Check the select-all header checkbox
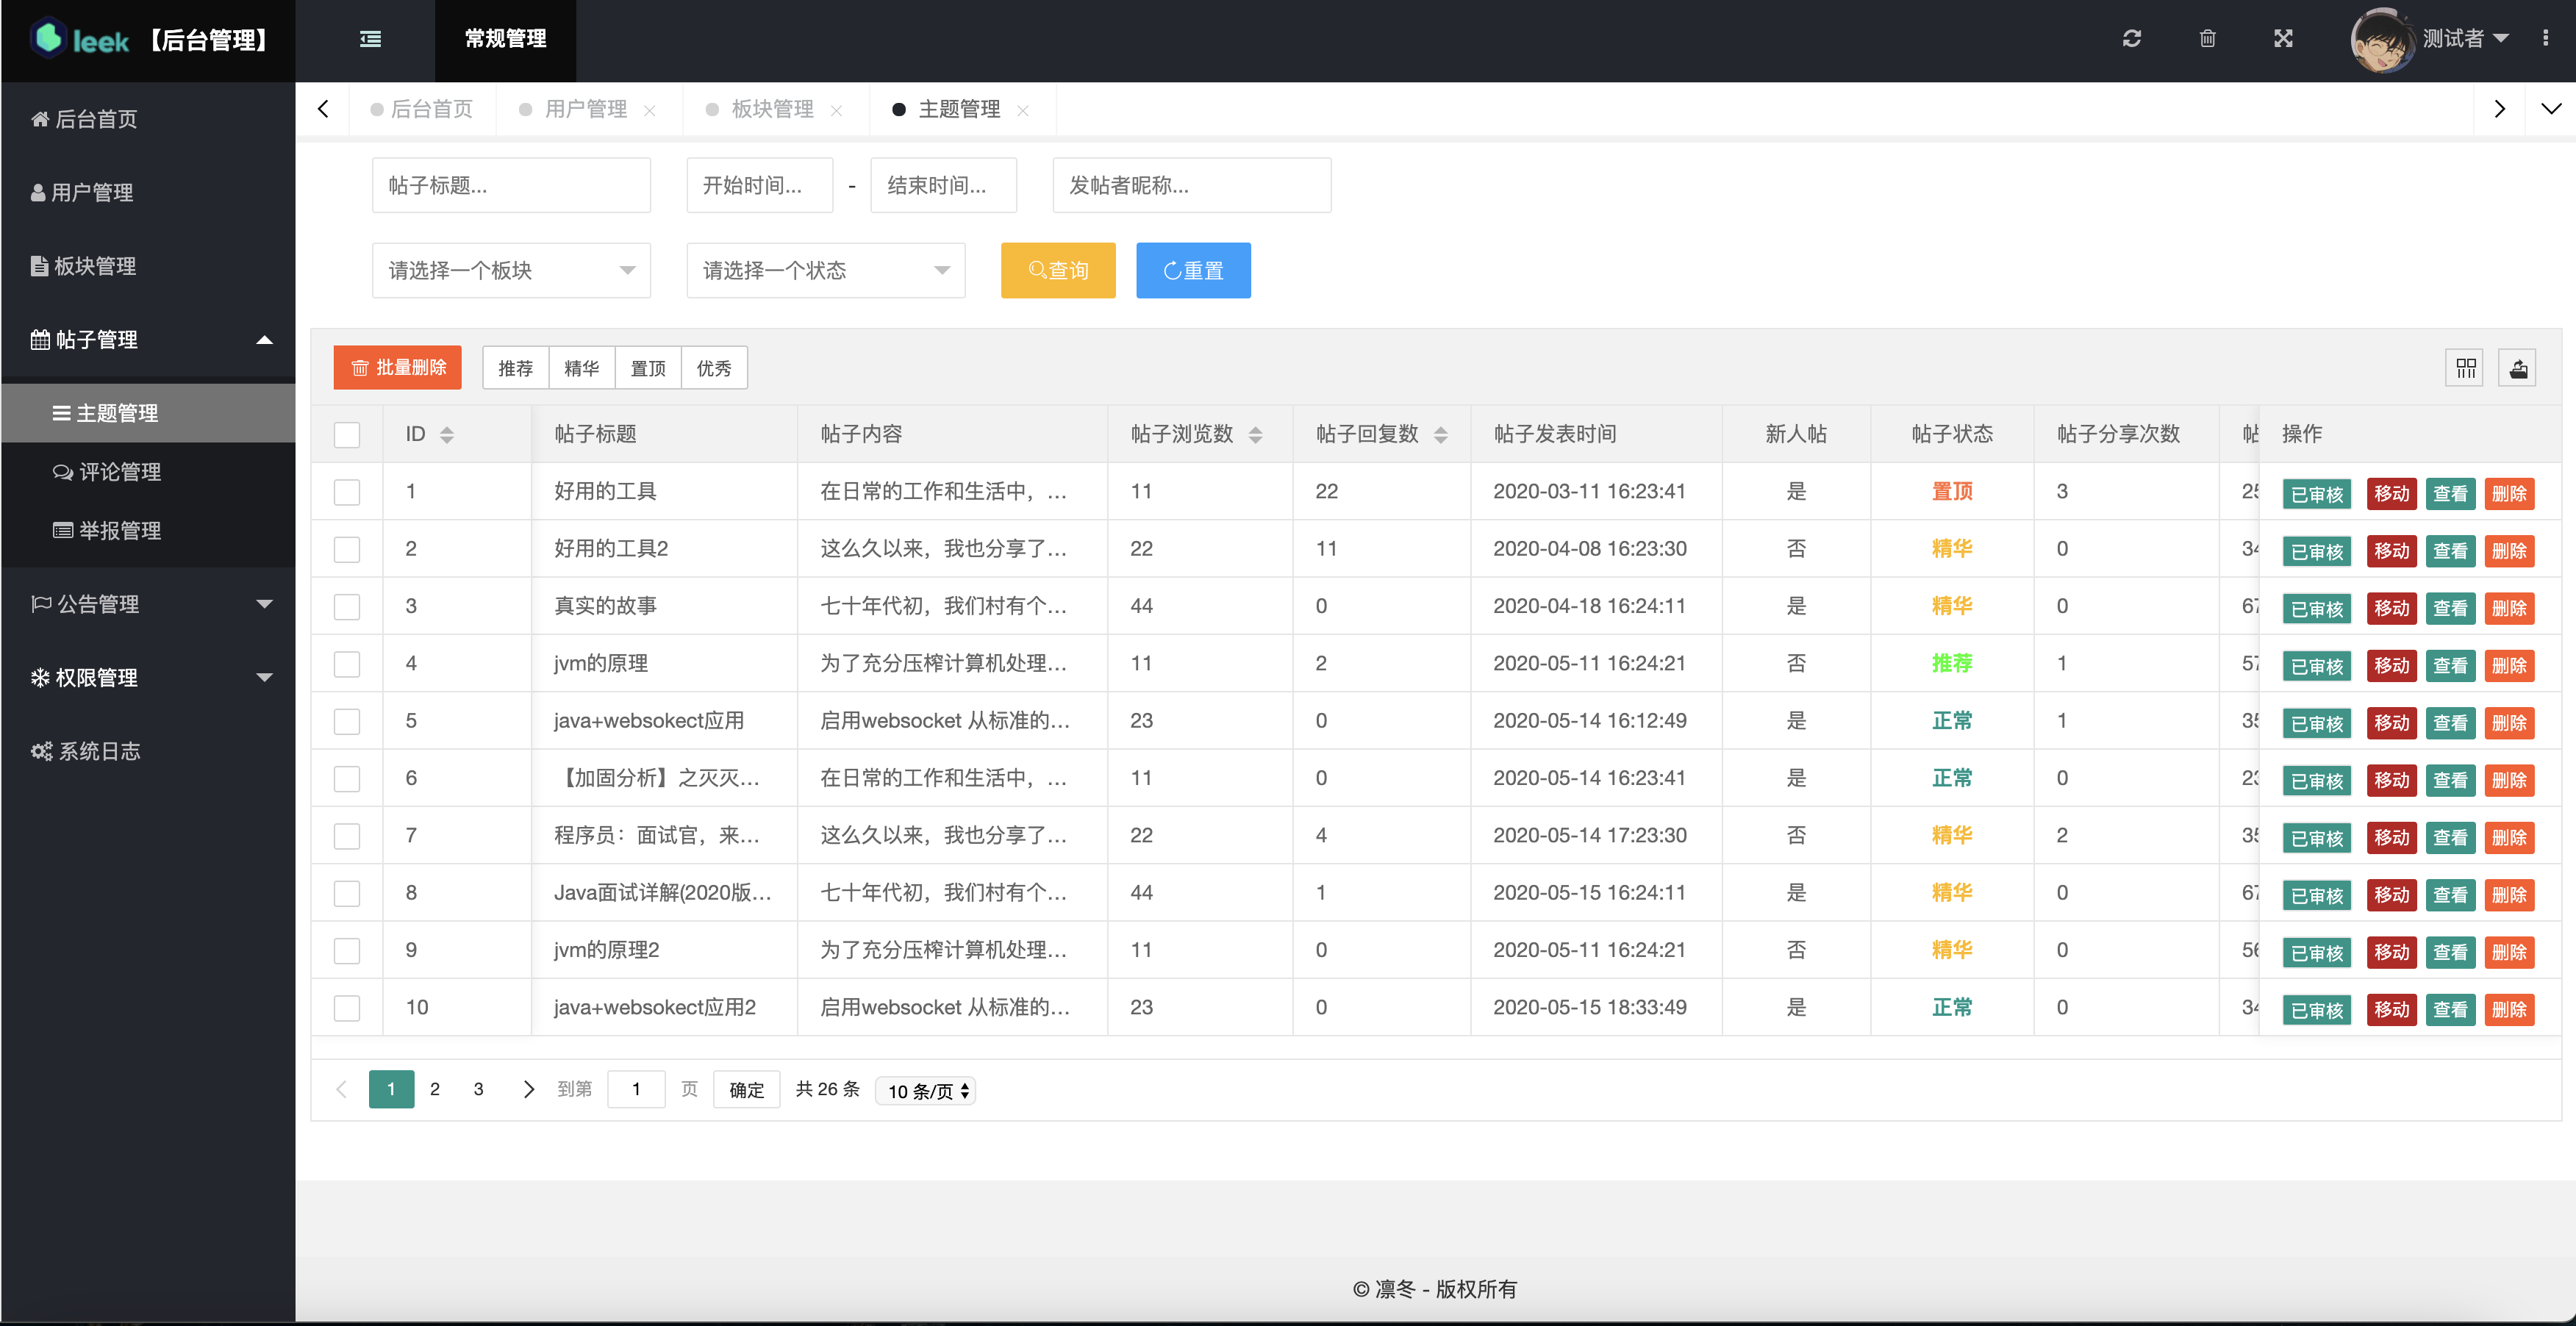 (347, 435)
